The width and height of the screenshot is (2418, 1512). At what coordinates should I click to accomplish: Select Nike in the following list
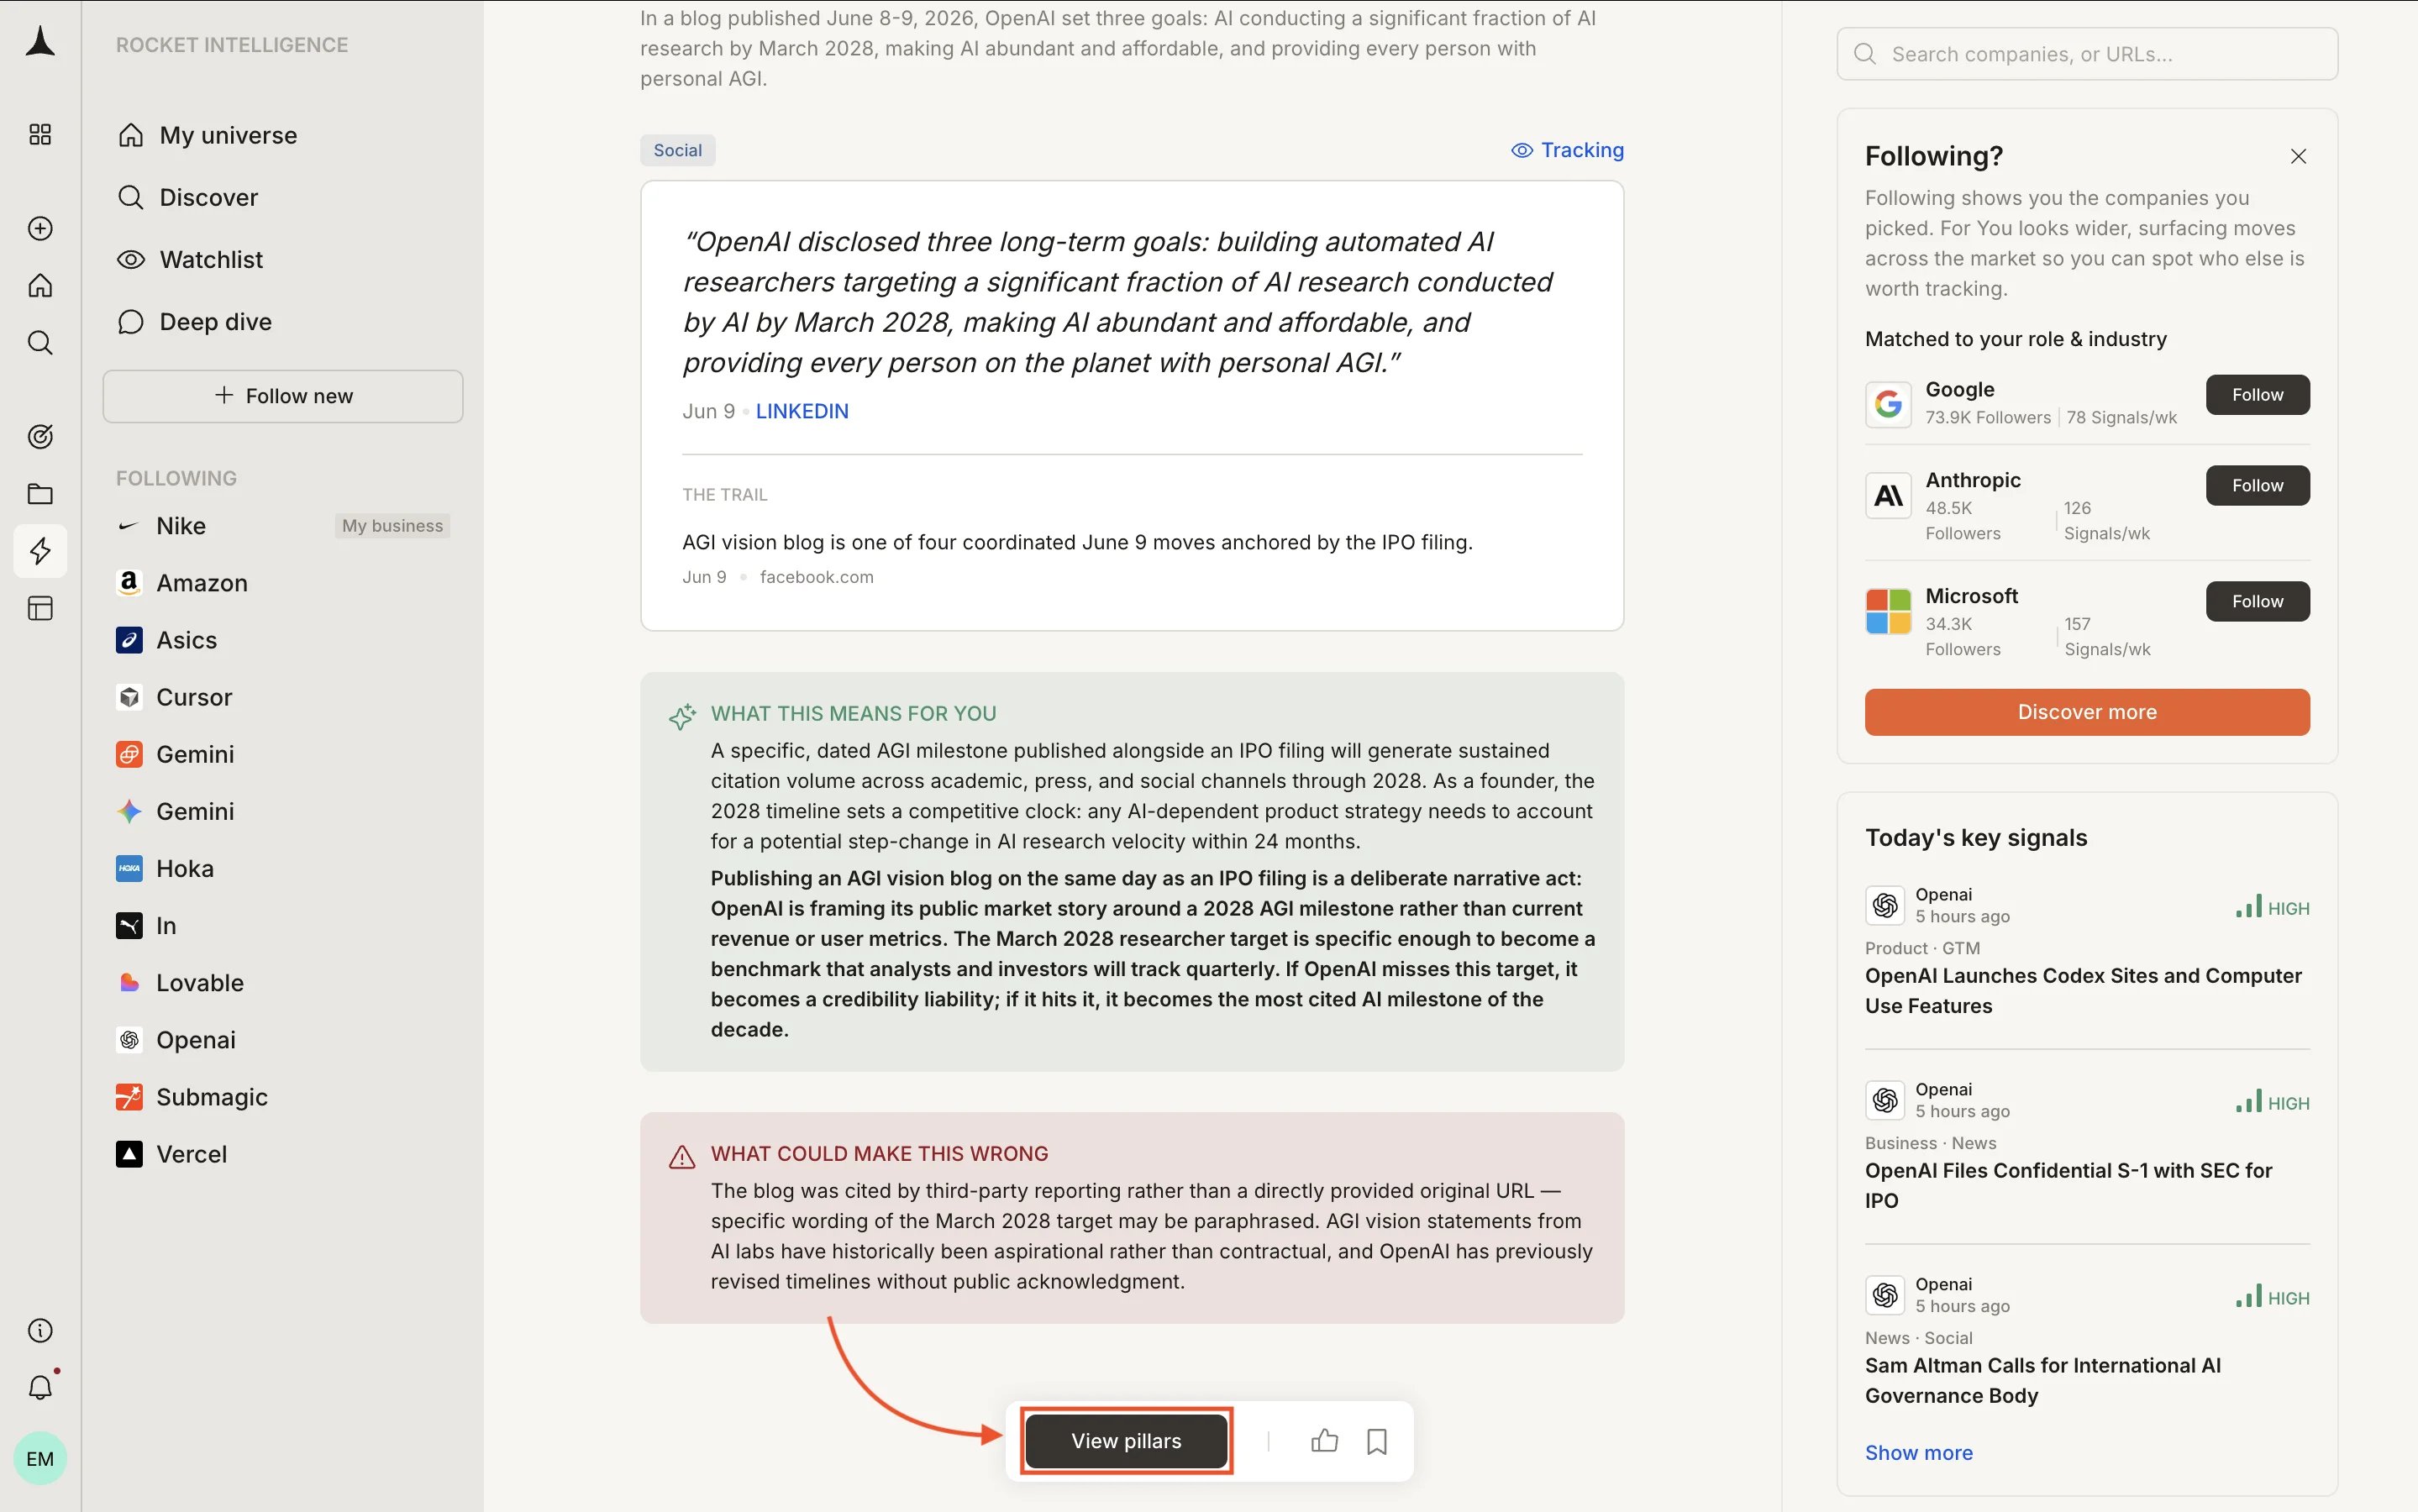pos(180,526)
